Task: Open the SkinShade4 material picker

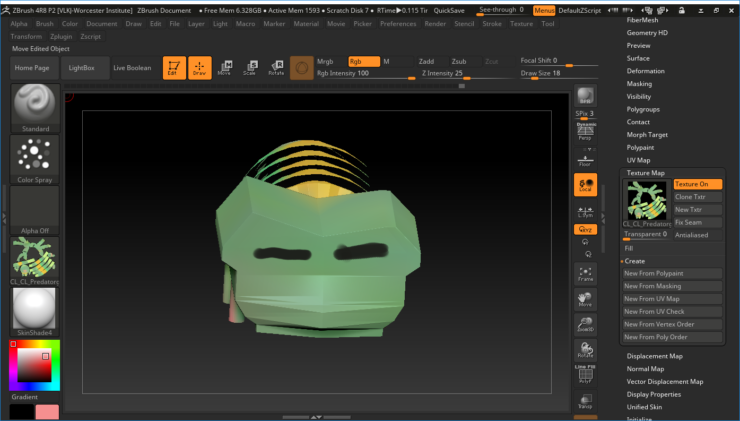Action: coord(35,310)
